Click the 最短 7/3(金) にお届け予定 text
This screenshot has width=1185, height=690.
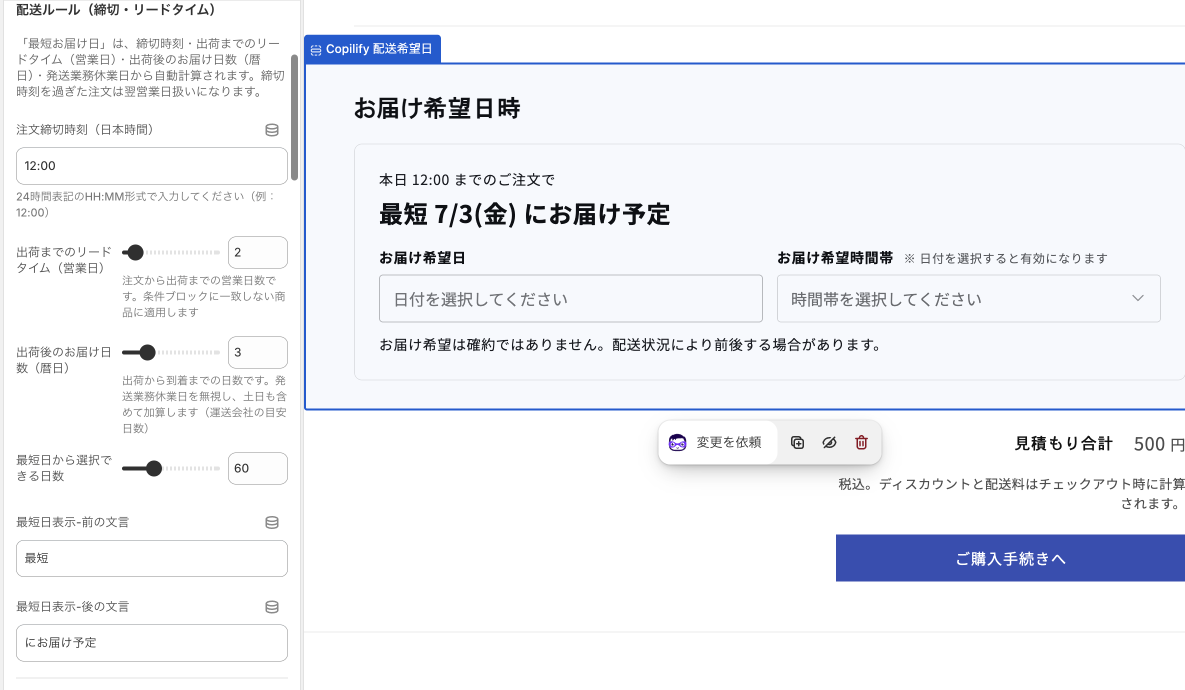[524, 215]
